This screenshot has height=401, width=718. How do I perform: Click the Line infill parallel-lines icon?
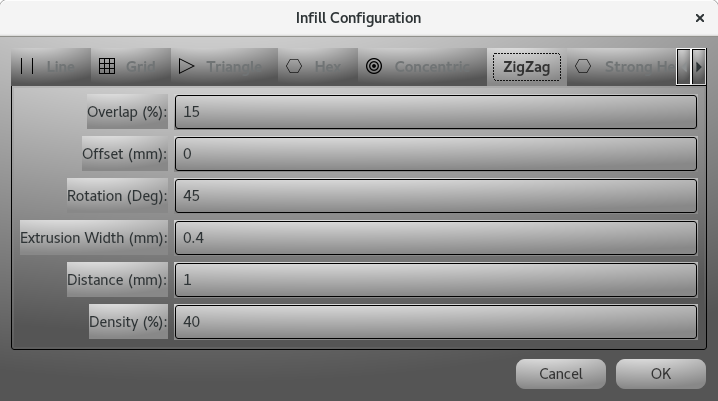(x=27, y=67)
